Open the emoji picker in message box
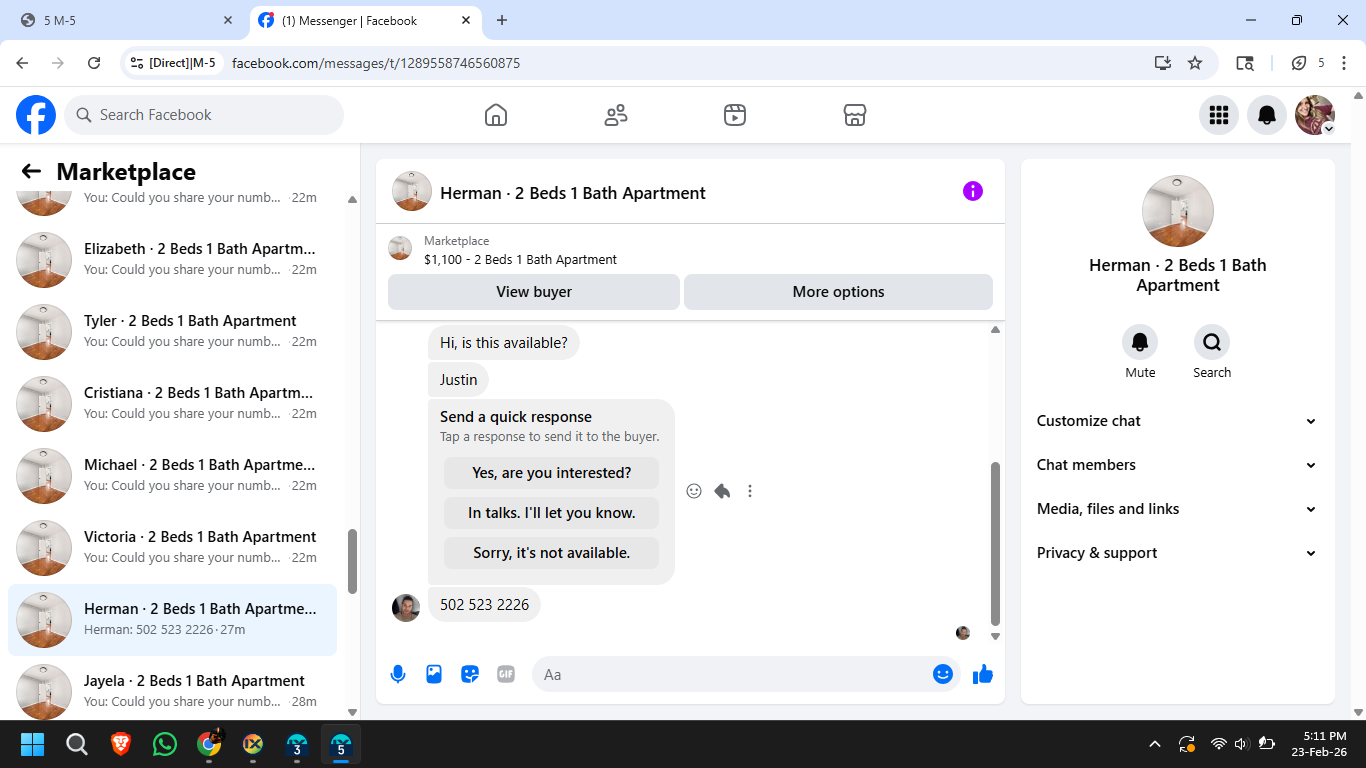 tap(943, 674)
